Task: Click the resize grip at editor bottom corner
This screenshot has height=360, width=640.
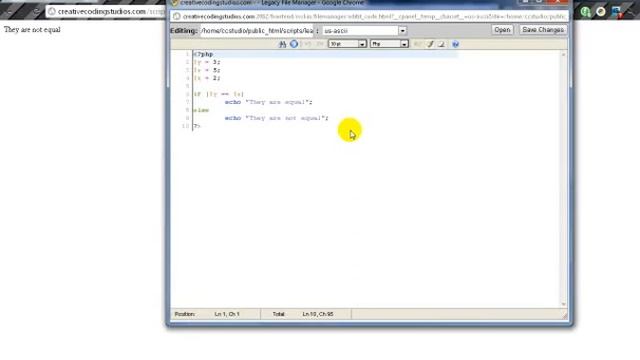Action: click(x=564, y=315)
